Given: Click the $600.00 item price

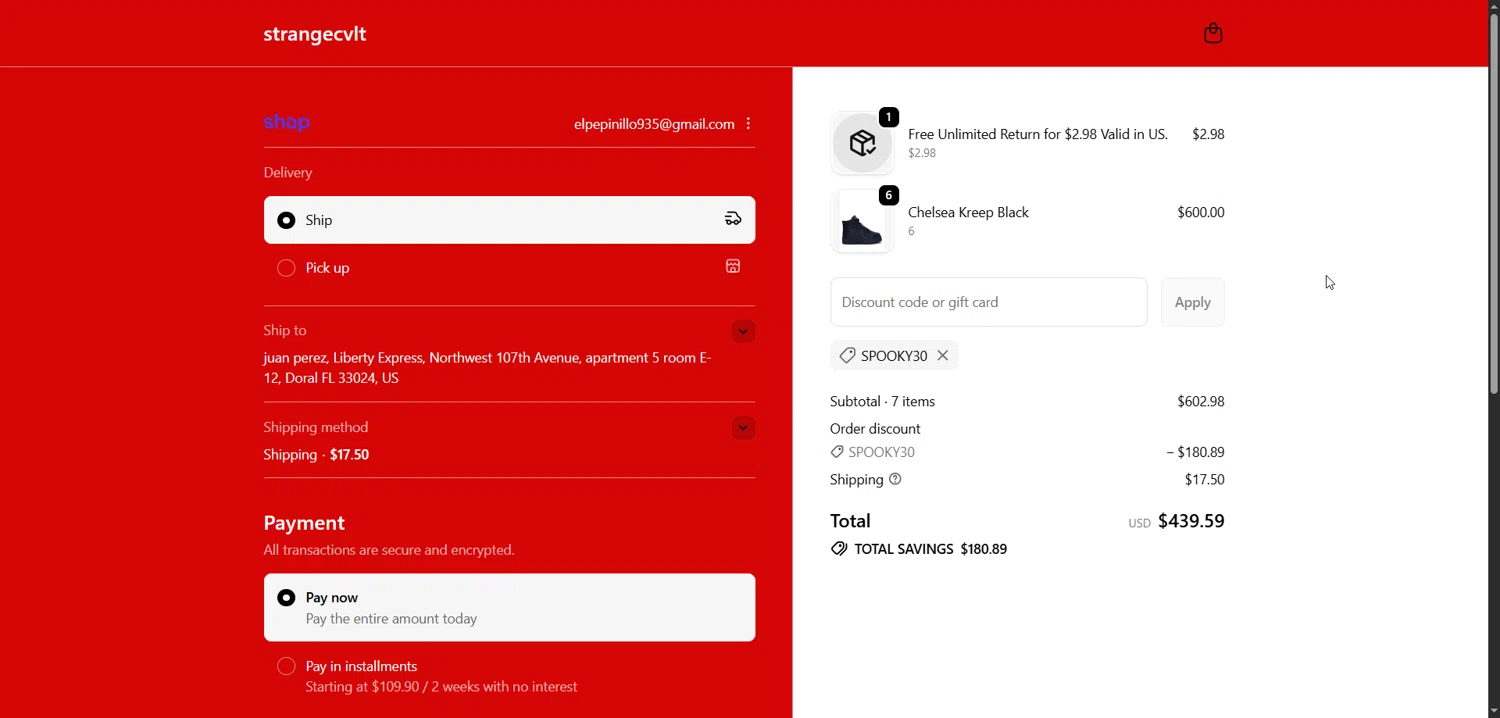Looking at the screenshot, I should click(1200, 212).
